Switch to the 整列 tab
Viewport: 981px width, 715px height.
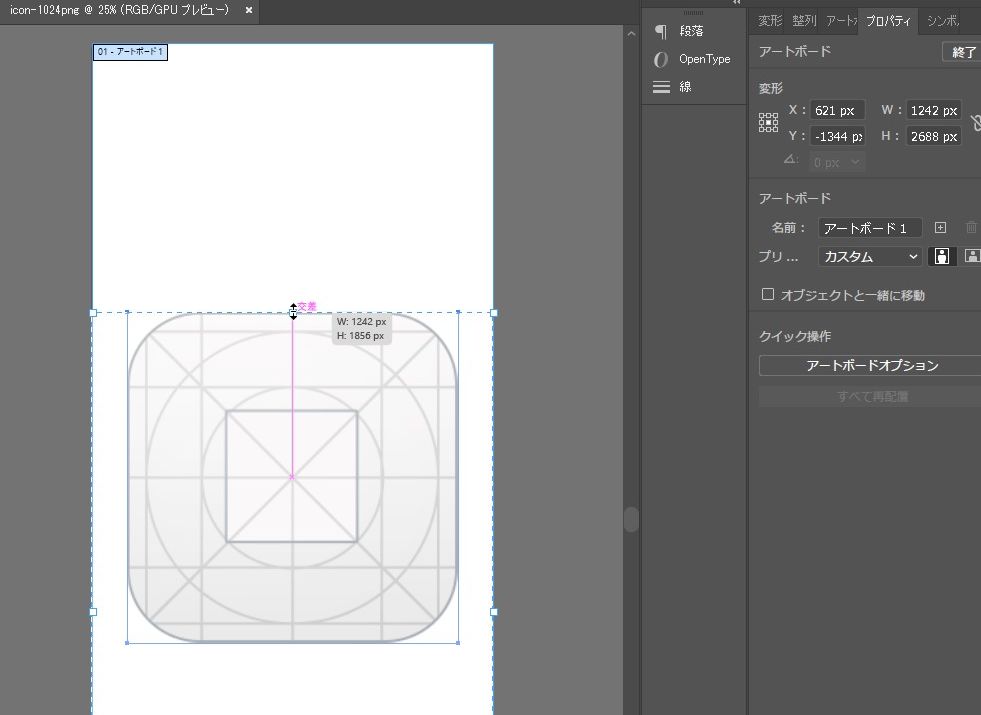click(x=803, y=21)
